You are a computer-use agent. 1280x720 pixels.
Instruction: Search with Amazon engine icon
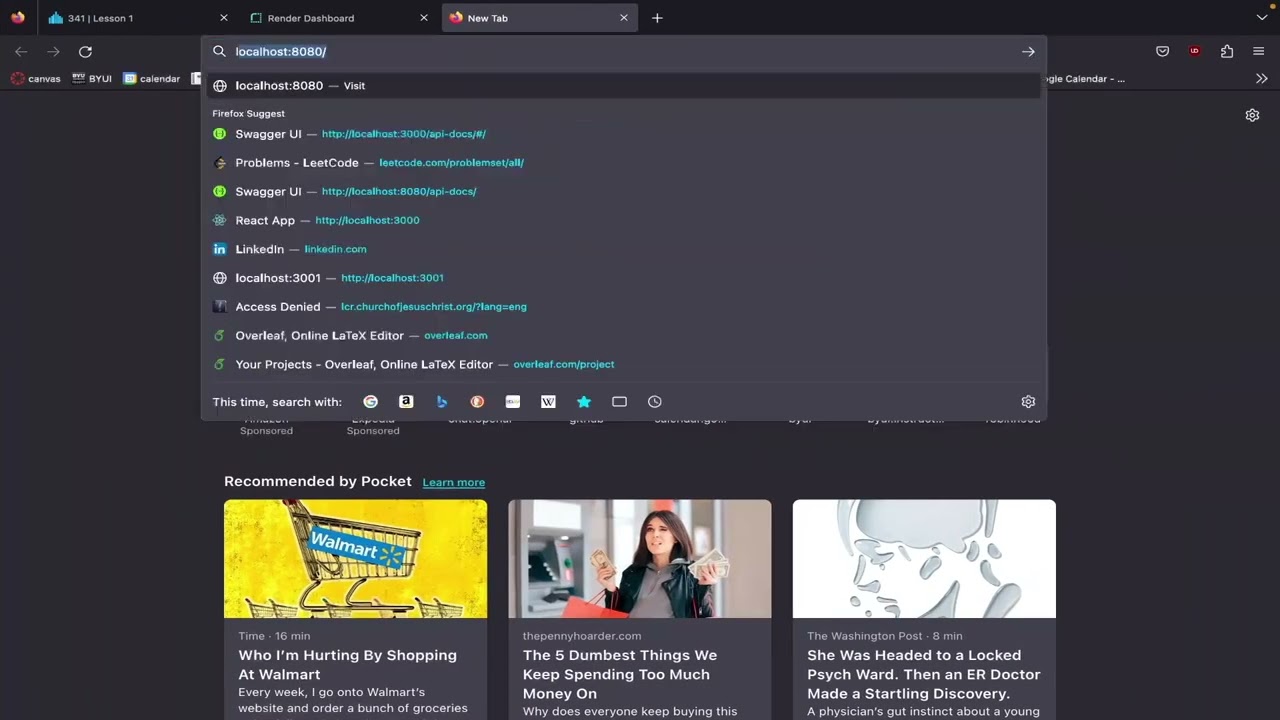tap(406, 402)
